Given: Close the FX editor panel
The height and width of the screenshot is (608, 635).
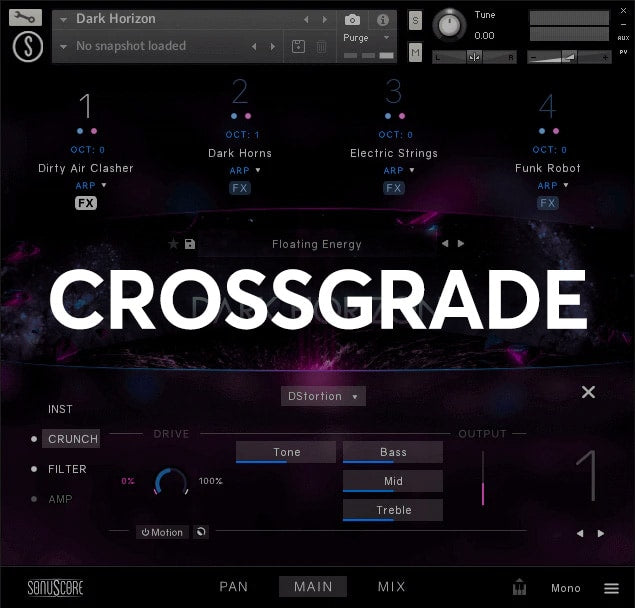Looking at the screenshot, I should pyautogui.click(x=588, y=392).
